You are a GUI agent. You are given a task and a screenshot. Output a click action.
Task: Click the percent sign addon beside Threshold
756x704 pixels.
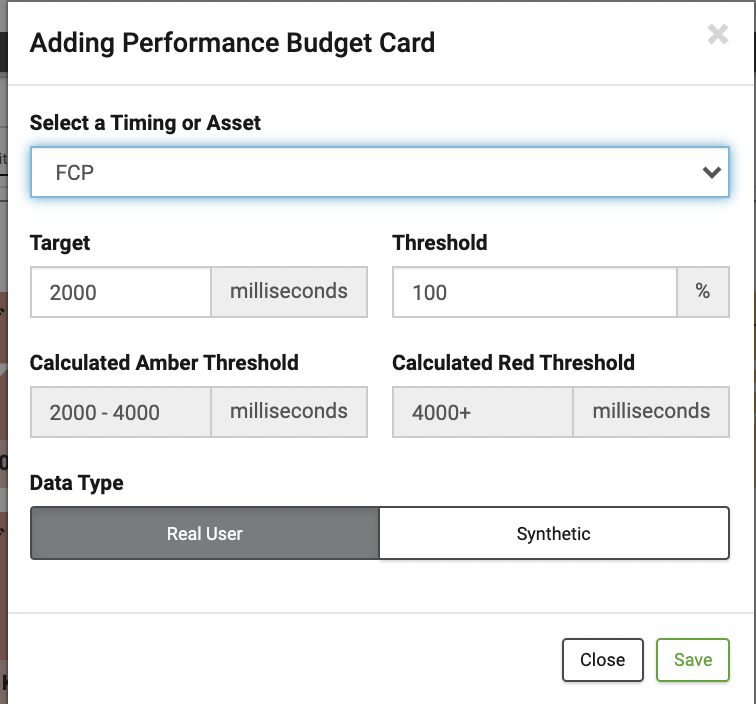(x=702, y=292)
